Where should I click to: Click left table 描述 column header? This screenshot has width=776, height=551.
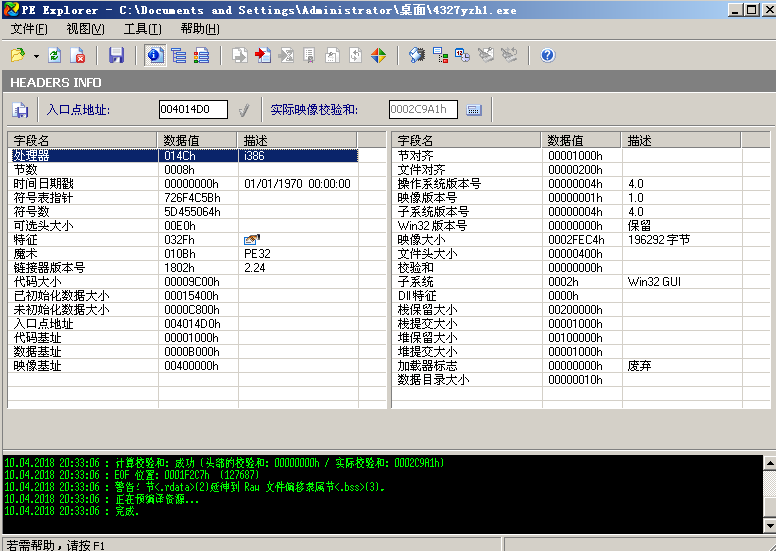pos(297,141)
